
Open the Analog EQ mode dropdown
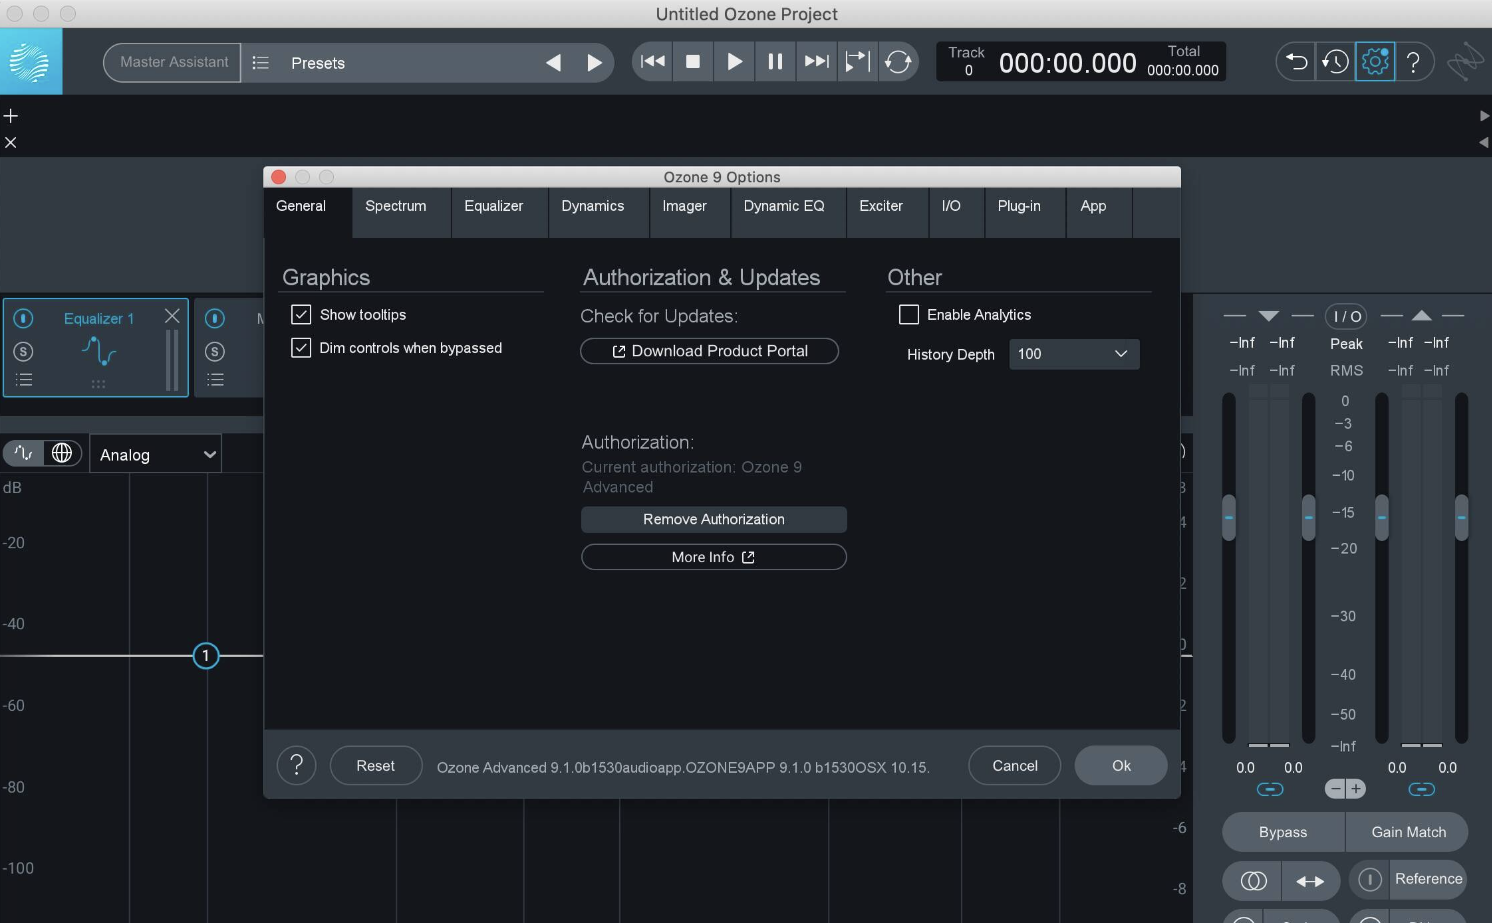(155, 454)
